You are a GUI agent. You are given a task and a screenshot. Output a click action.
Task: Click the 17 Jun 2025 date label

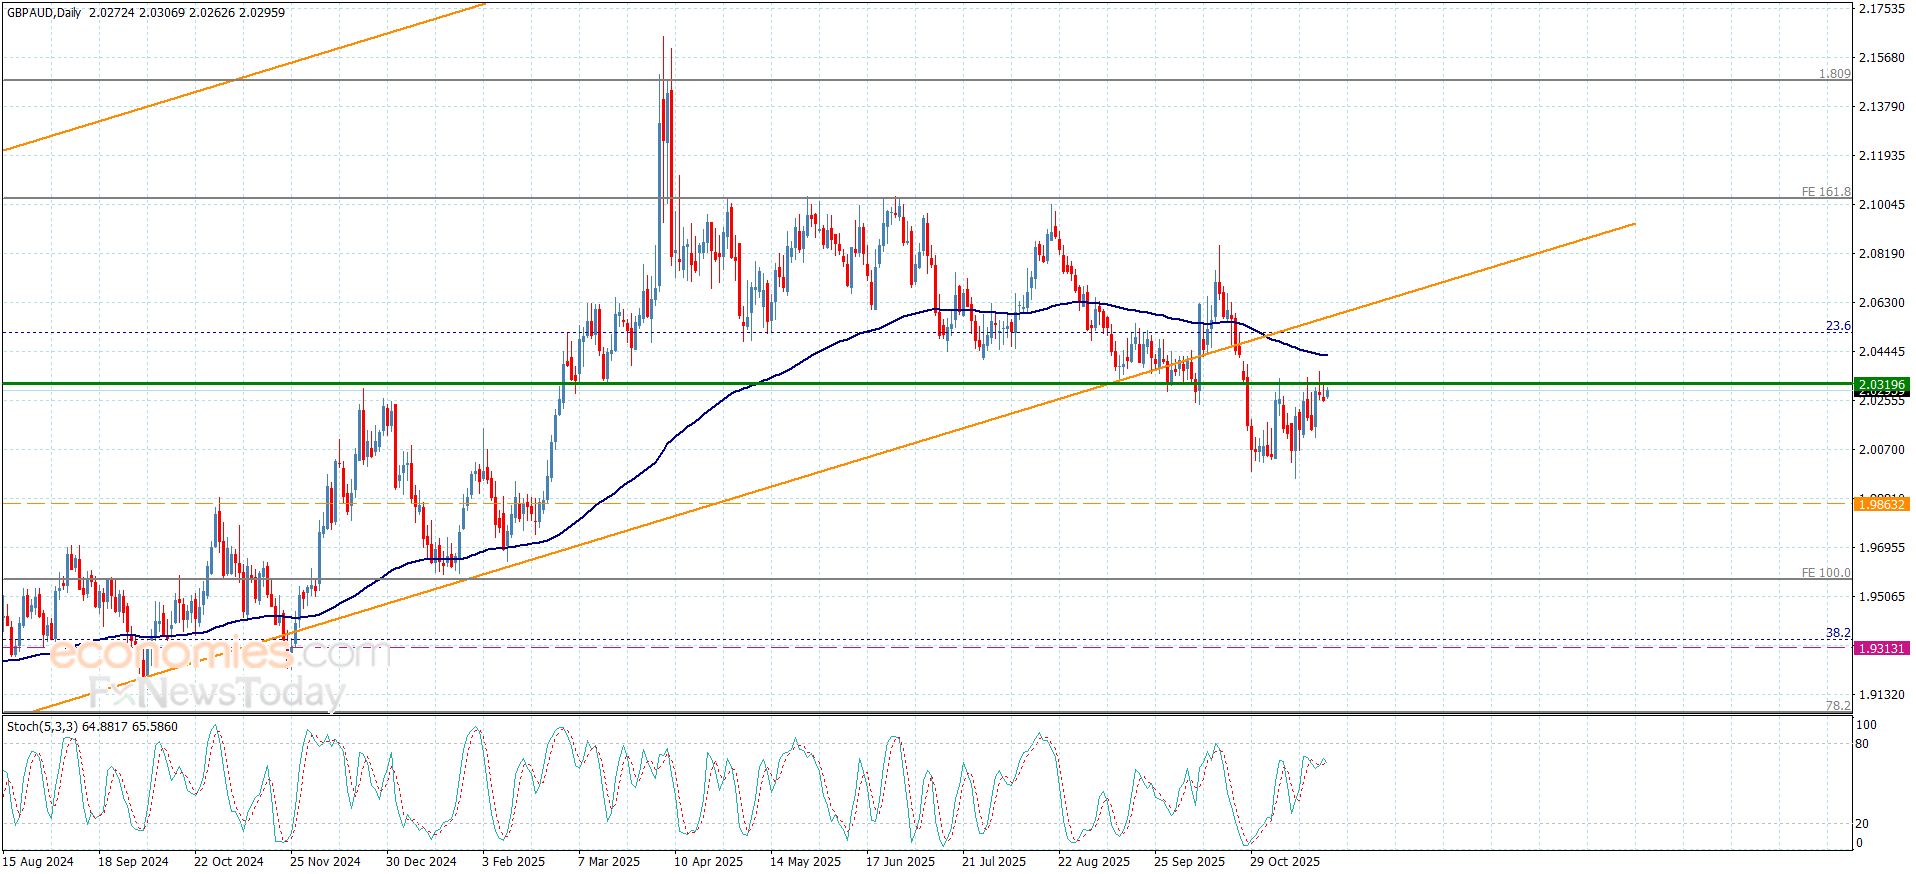click(x=901, y=862)
